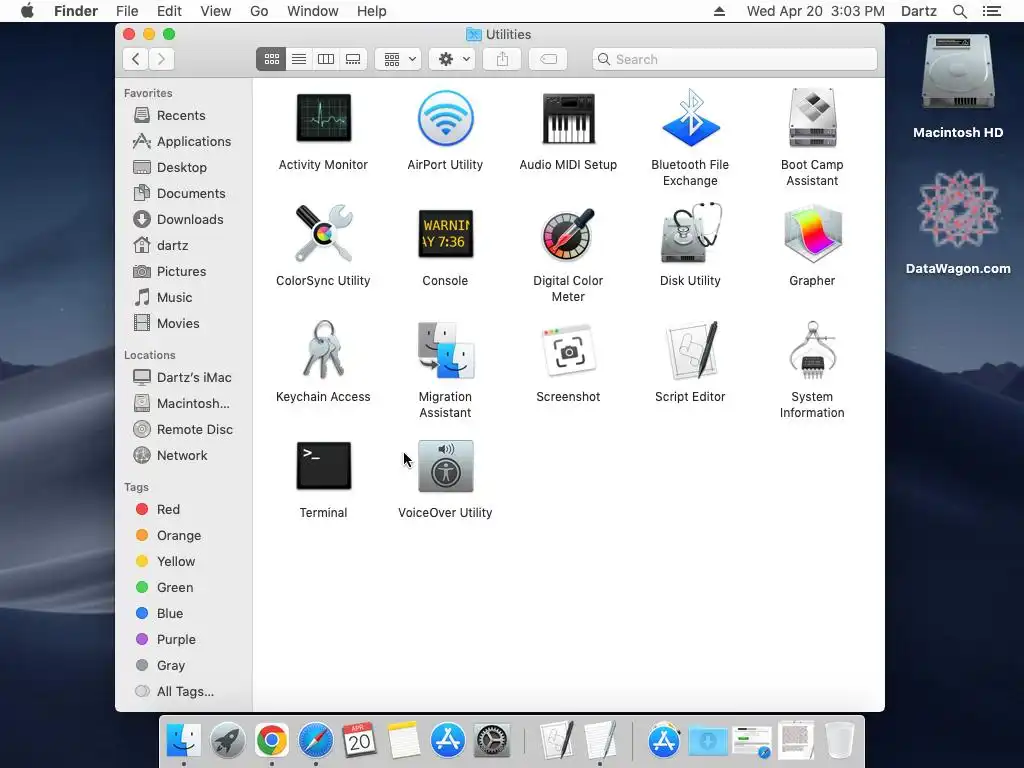Open the Action gear dropdown

(x=452, y=59)
